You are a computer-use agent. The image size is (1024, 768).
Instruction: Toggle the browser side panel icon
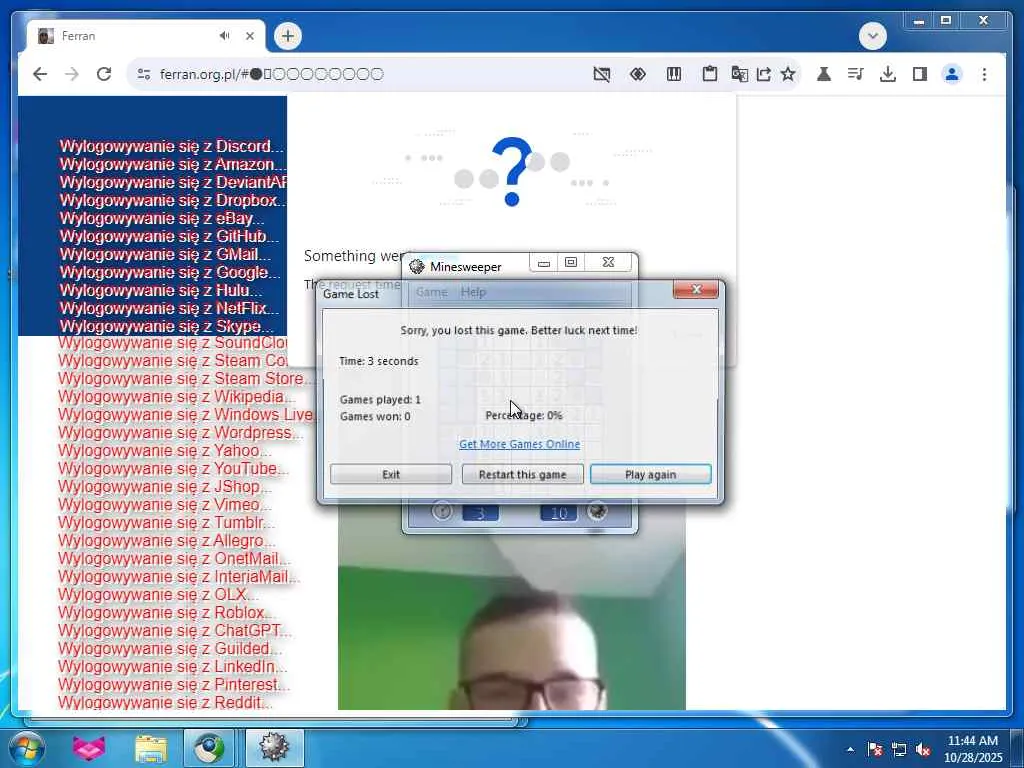(x=920, y=74)
